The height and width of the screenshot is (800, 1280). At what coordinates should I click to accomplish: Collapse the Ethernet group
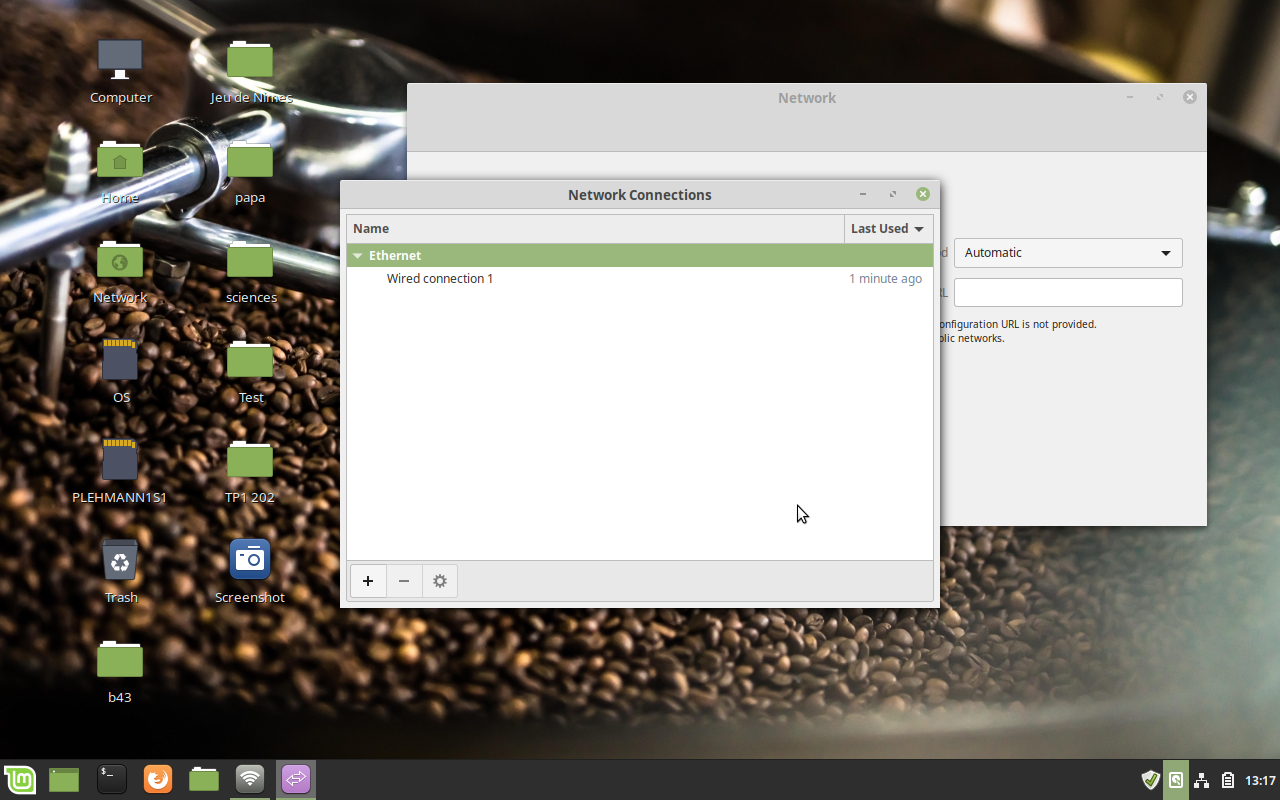(358, 256)
